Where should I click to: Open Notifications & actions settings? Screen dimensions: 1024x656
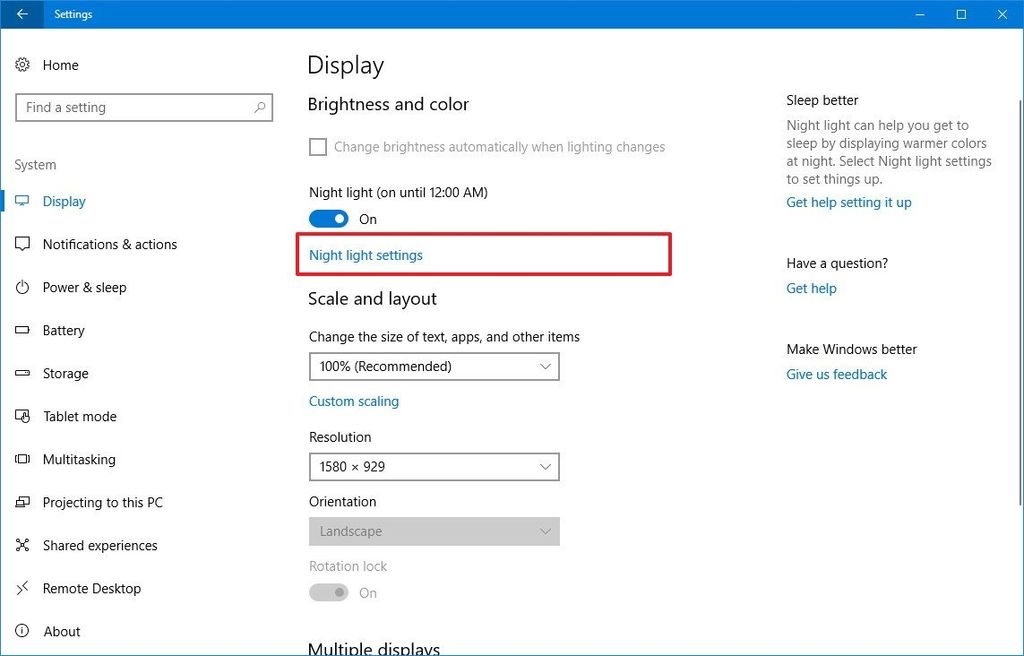[x=108, y=244]
